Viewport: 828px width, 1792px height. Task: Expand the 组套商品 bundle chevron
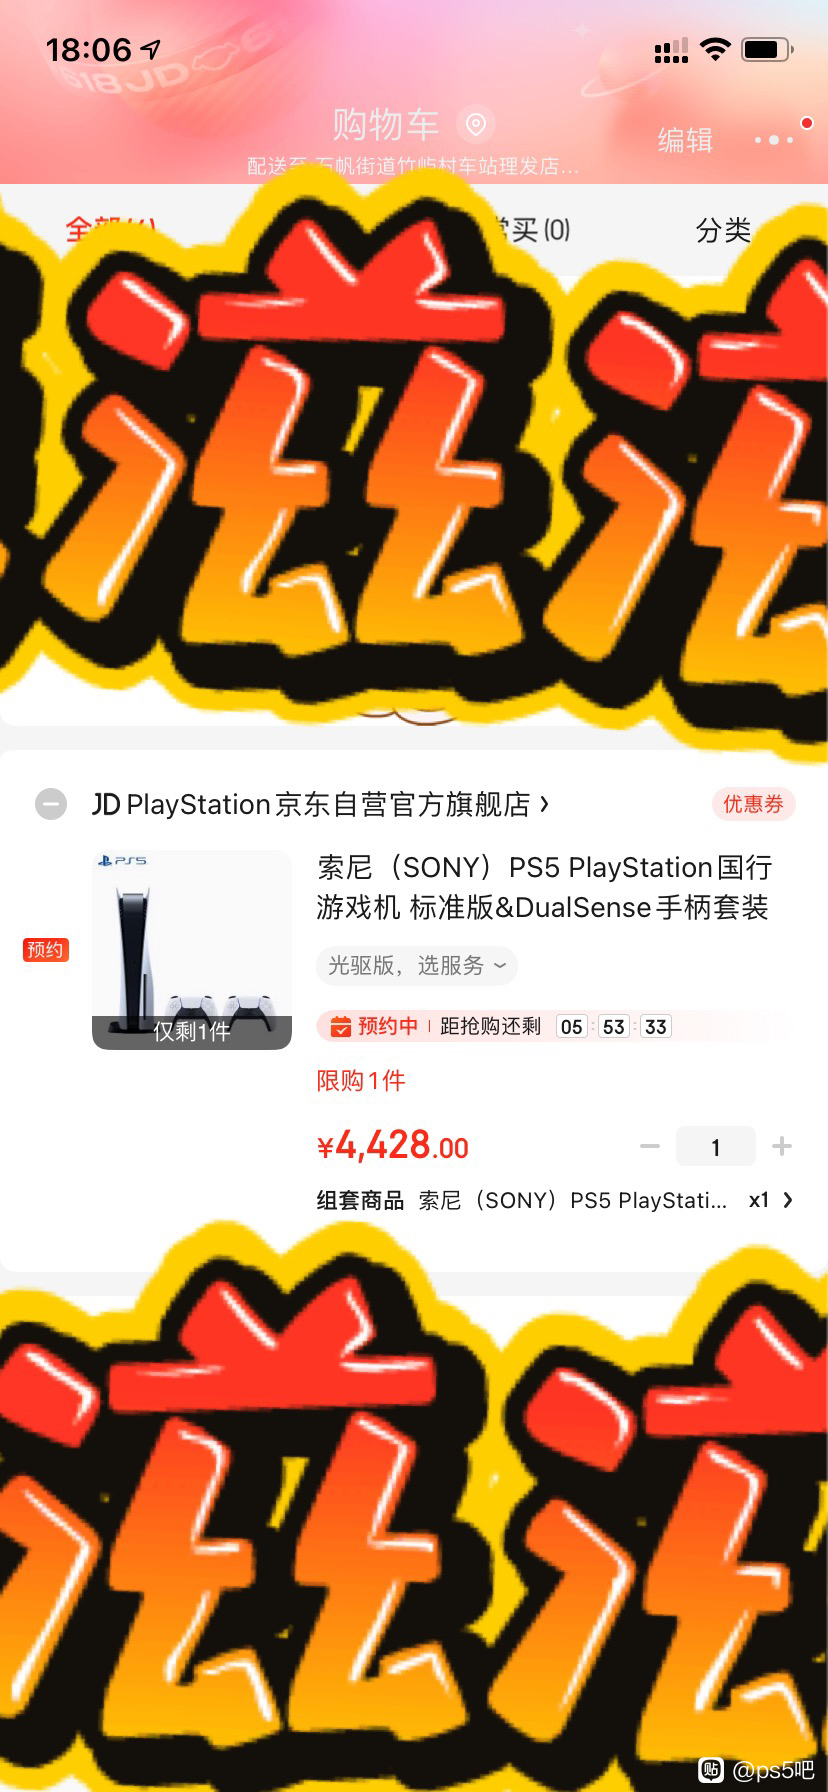point(788,1200)
